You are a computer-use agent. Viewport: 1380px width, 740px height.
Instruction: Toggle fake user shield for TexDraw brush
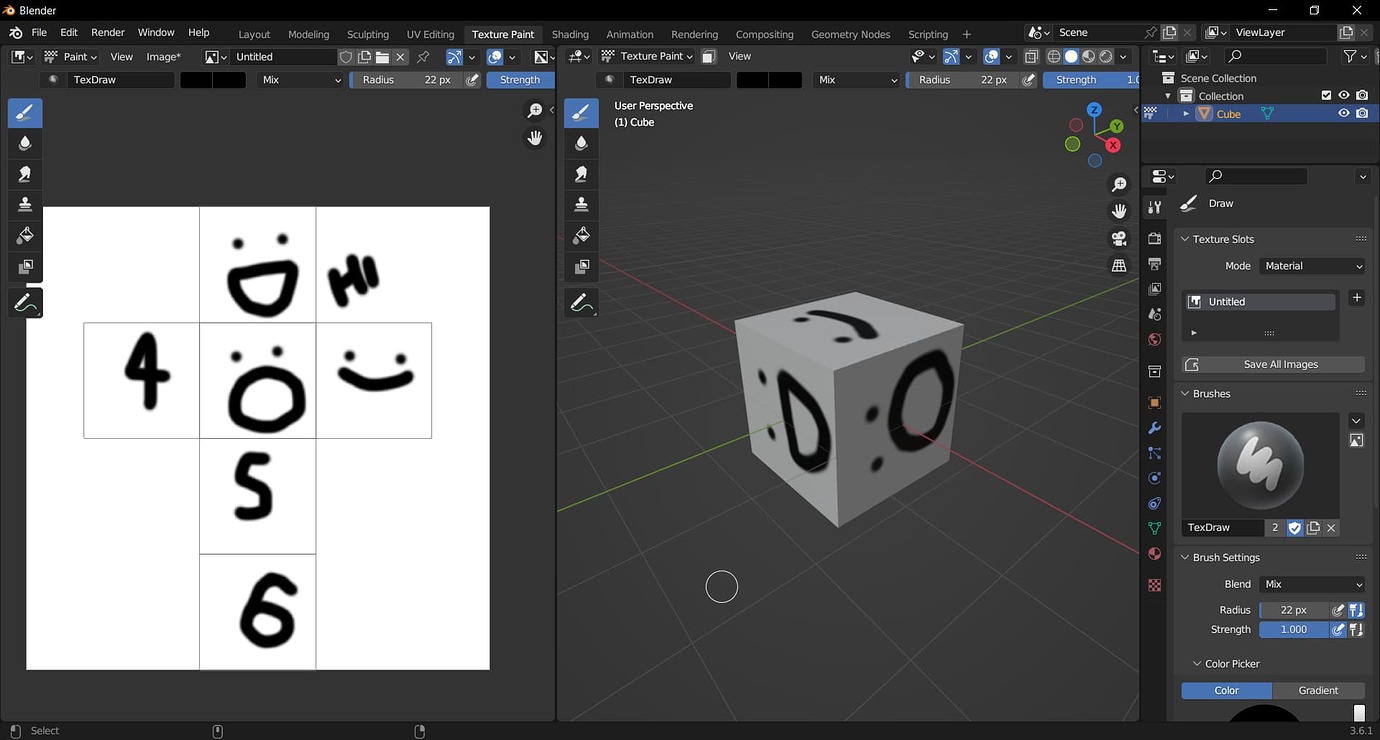point(1295,528)
